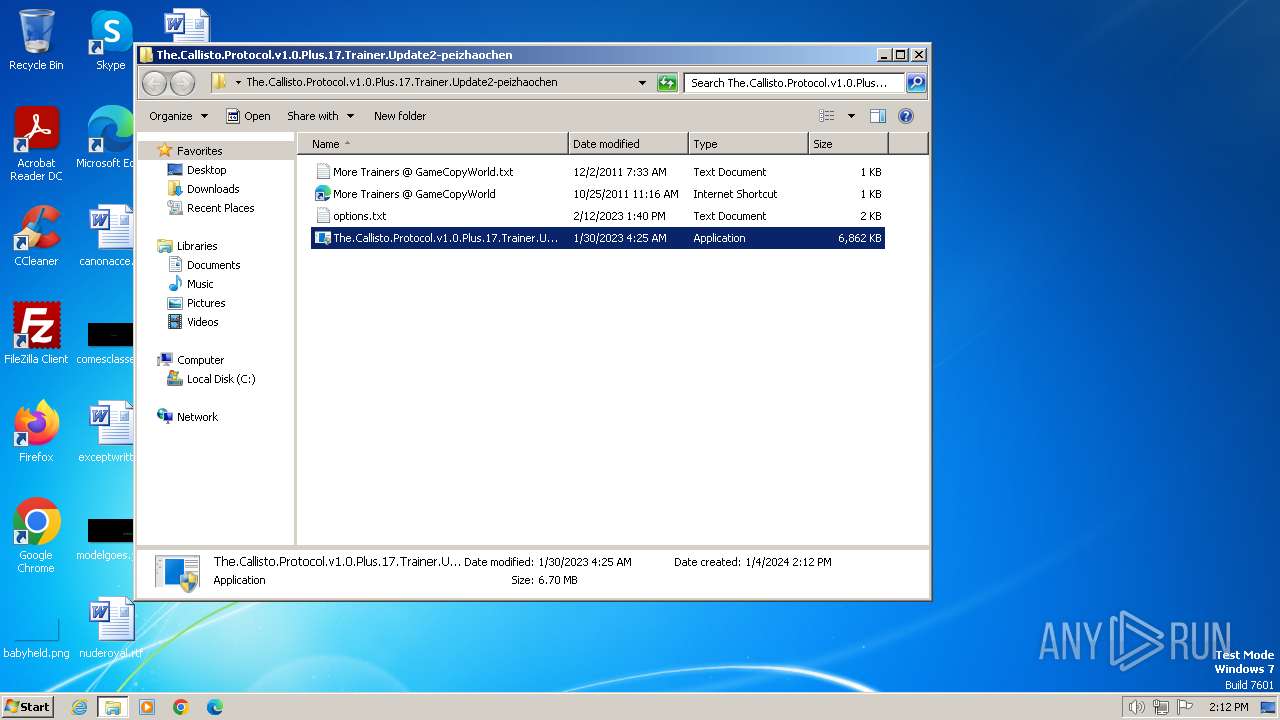Click into the Search folder input field
The height and width of the screenshot is (720, 1280).
point(794,83)
